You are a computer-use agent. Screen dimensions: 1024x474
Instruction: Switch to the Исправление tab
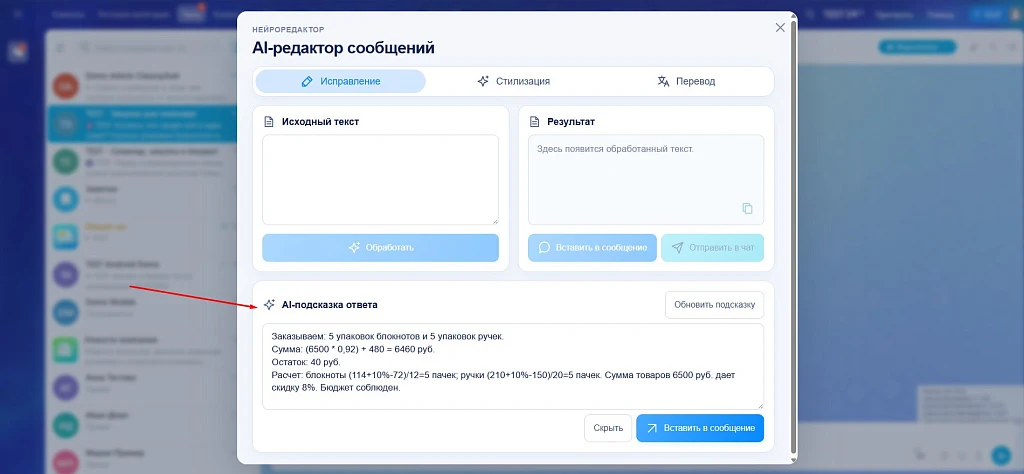pyautogui.click(x=340, y=82)
